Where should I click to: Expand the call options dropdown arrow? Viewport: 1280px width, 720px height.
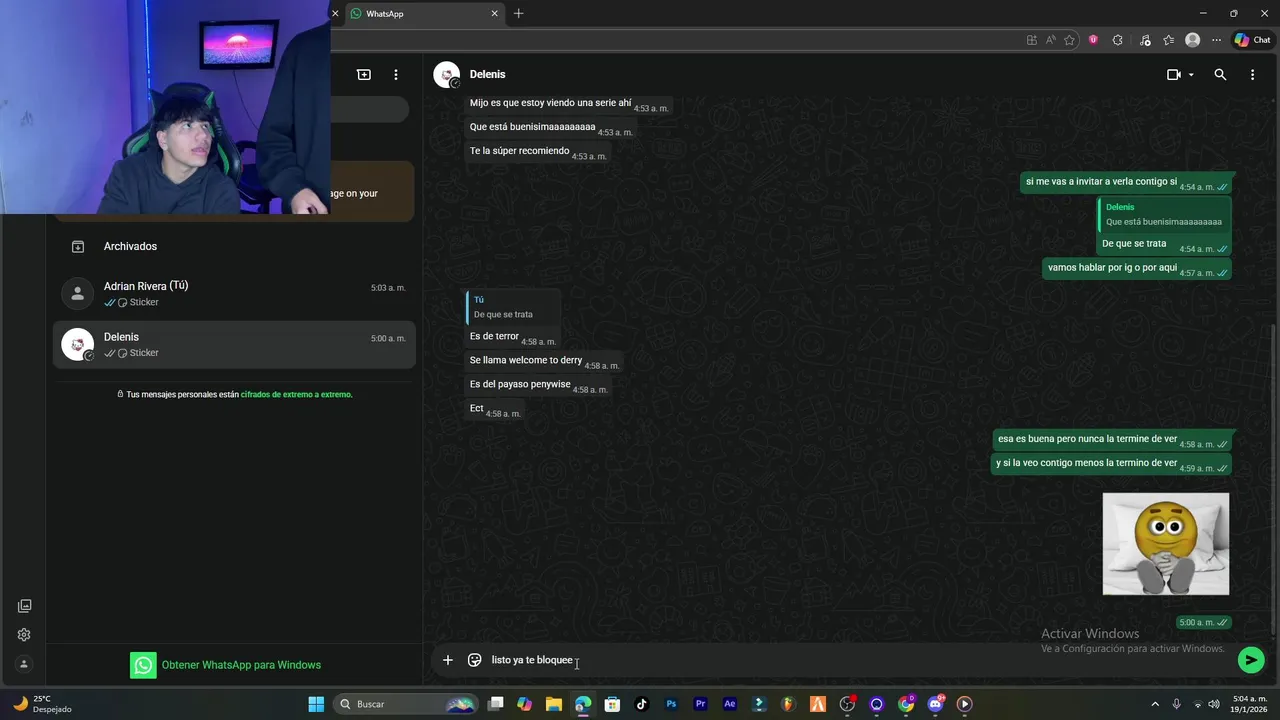click(x=1191, y=75)
